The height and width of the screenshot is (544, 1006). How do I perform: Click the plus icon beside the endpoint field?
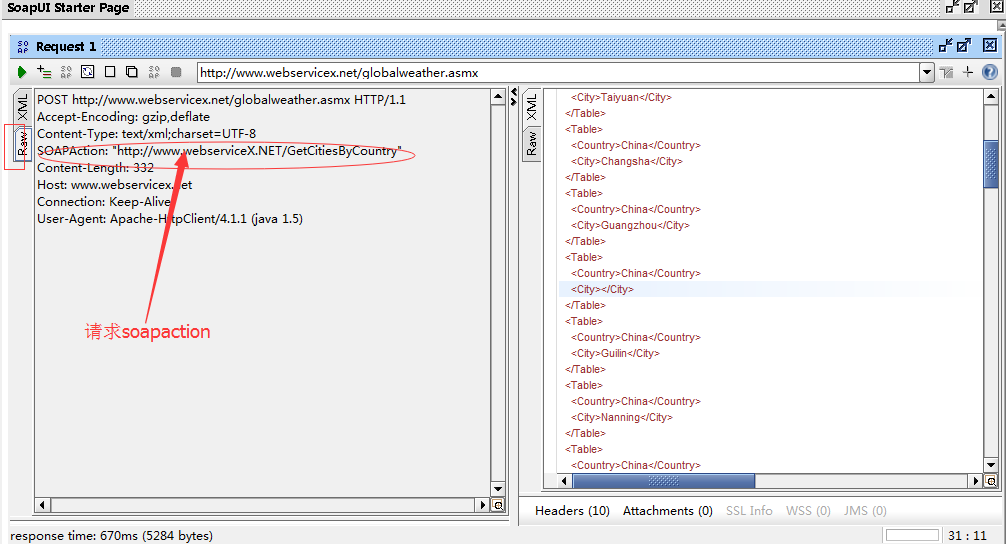tap(968, 72)
